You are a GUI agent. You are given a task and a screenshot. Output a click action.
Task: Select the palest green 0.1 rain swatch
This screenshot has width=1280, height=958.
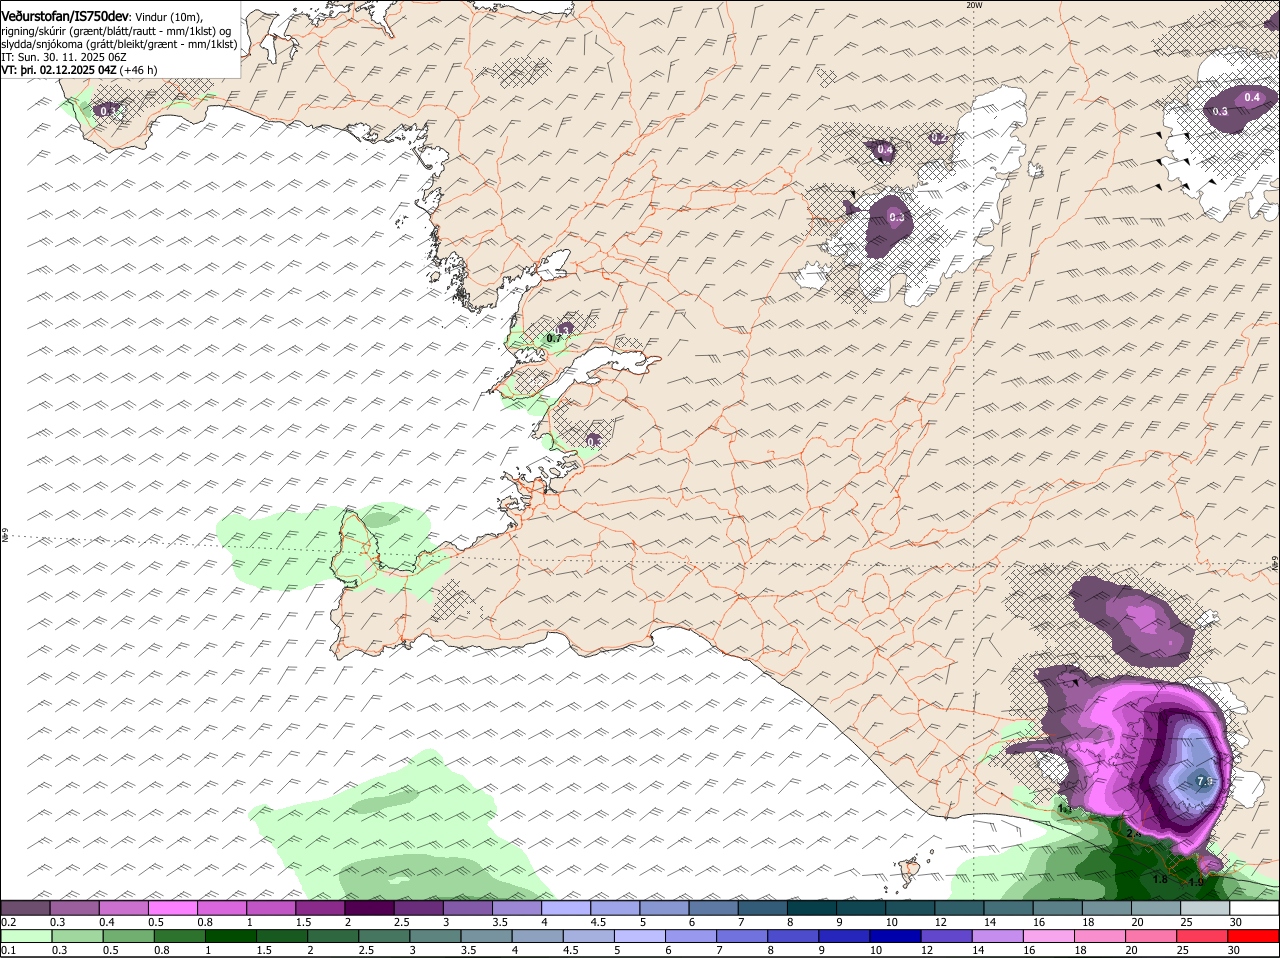(x=25, y=936)
